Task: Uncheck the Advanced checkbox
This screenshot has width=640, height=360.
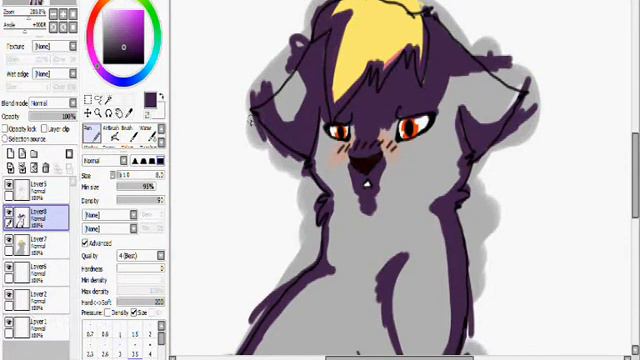Action: pos(85,243)
